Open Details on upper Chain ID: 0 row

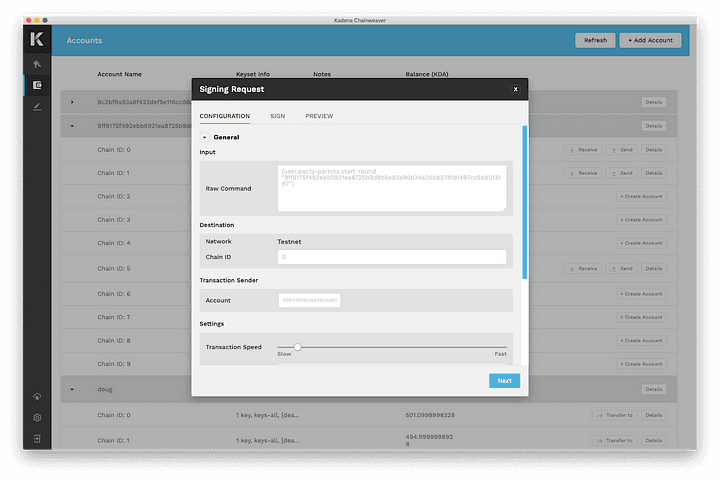click(x=653, y=150)
